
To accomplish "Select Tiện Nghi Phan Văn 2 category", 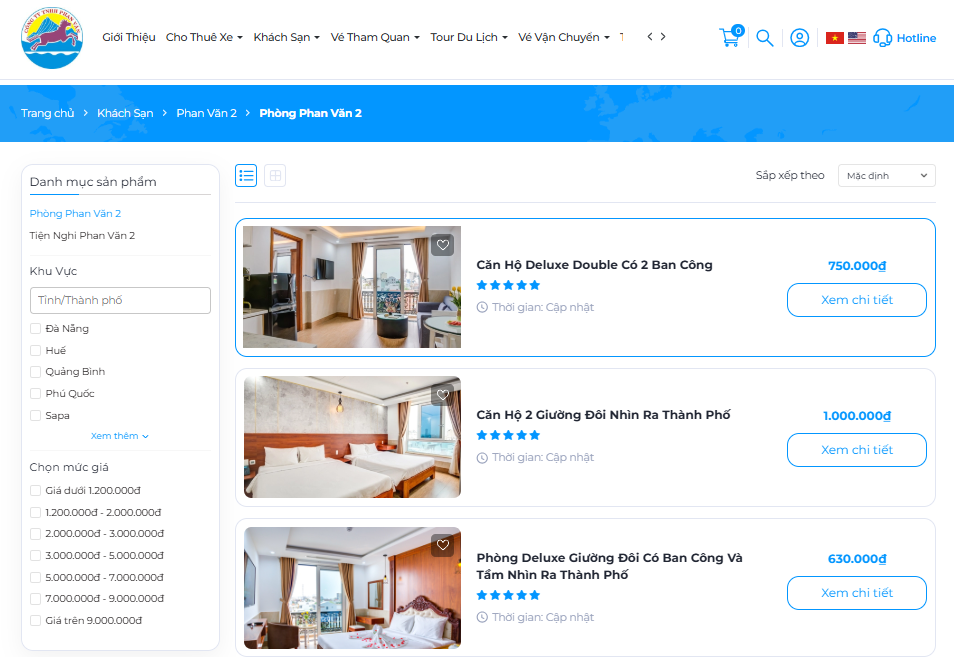I will coord(82,235).
